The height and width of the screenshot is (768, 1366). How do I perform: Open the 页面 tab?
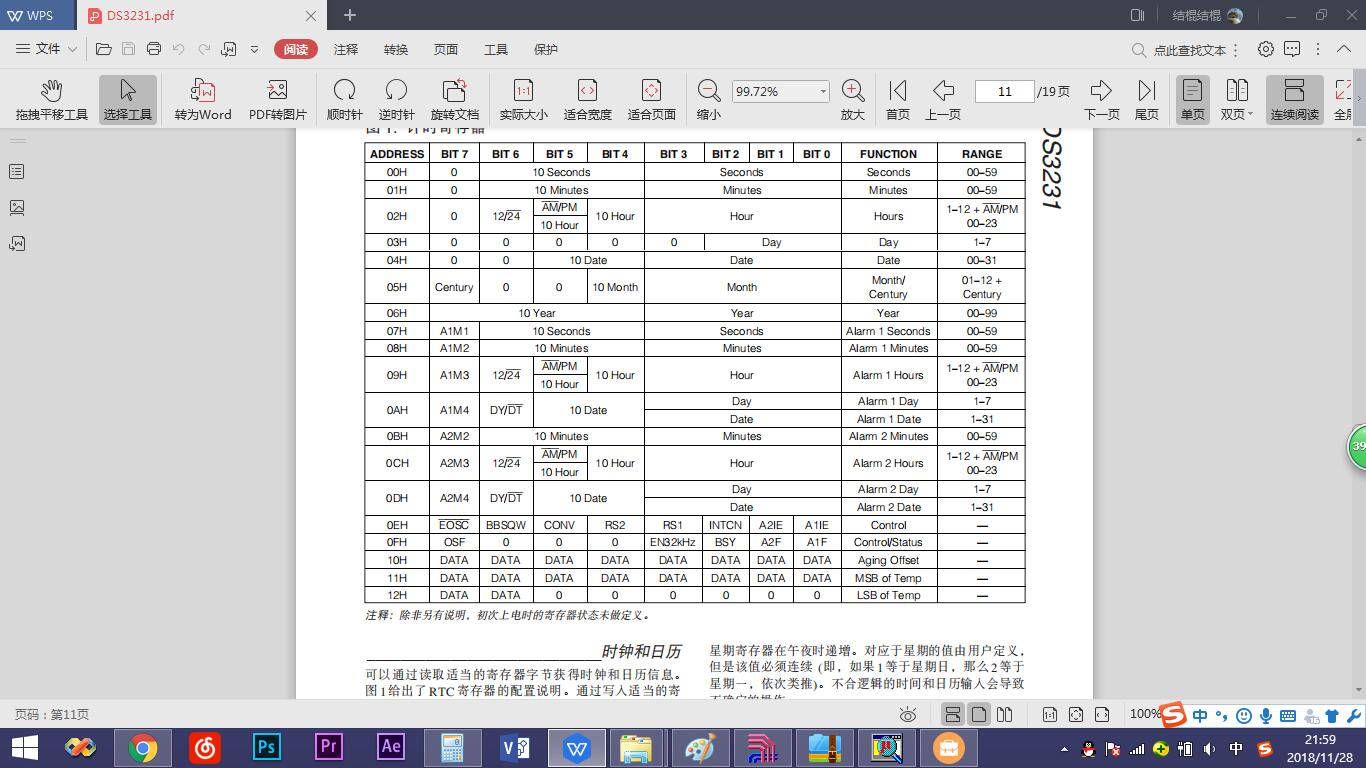[446, 49]
